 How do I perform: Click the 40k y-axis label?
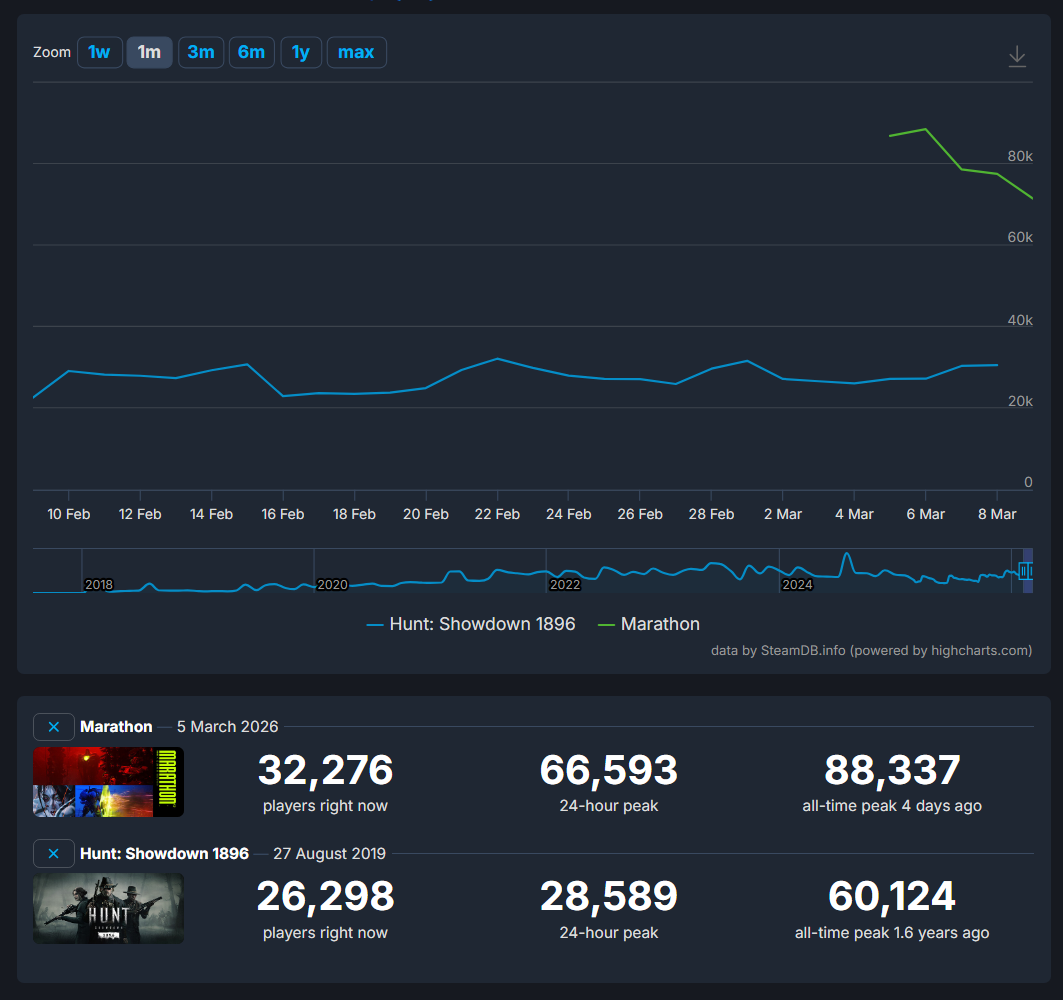(1020, 320)
